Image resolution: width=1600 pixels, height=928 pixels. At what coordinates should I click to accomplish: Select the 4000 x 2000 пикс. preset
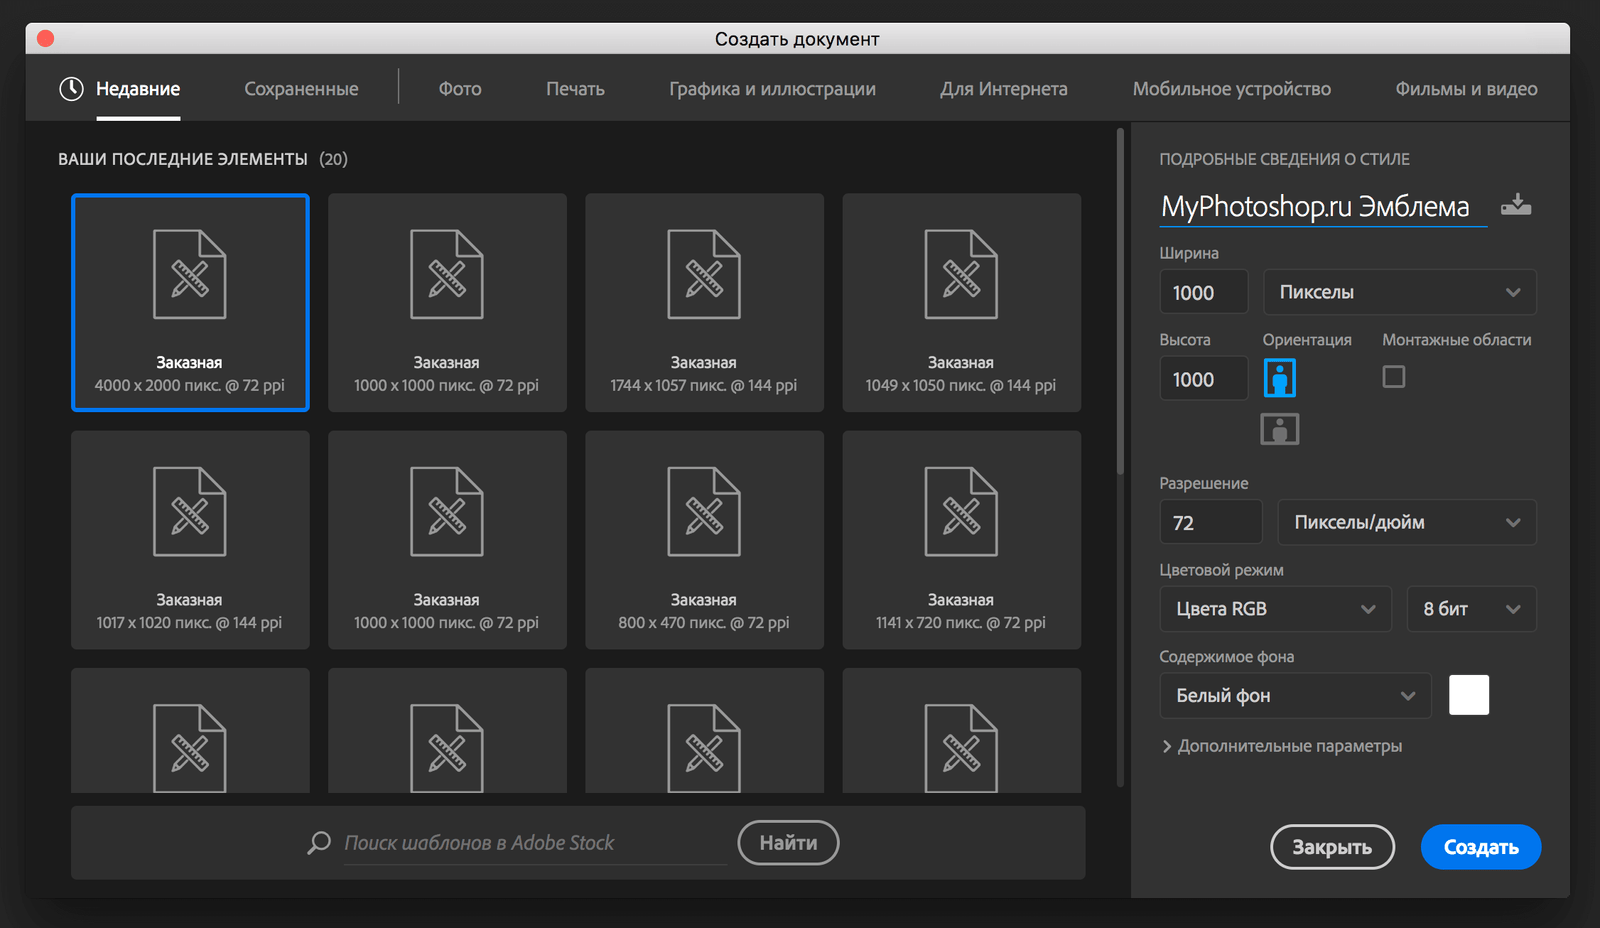click(190, 302)
